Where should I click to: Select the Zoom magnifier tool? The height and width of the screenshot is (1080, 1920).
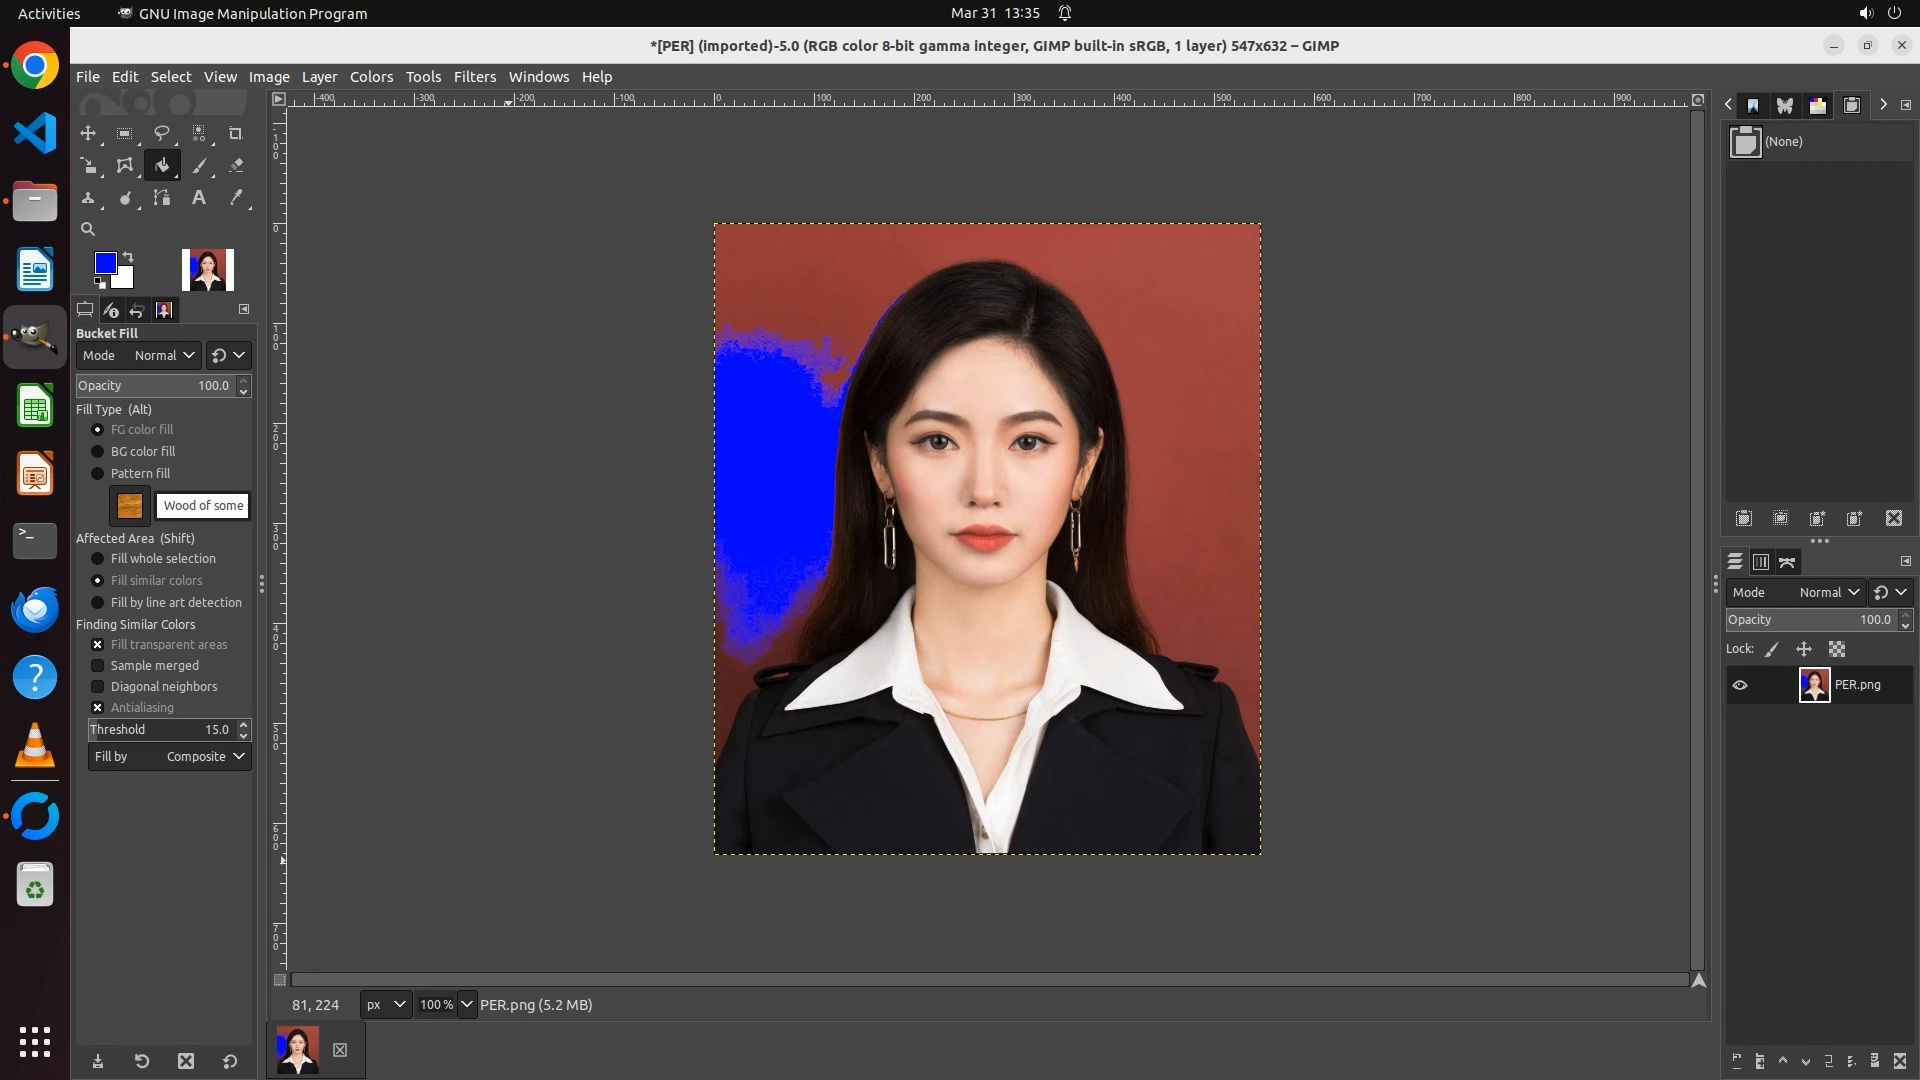[x=88, y=229]
